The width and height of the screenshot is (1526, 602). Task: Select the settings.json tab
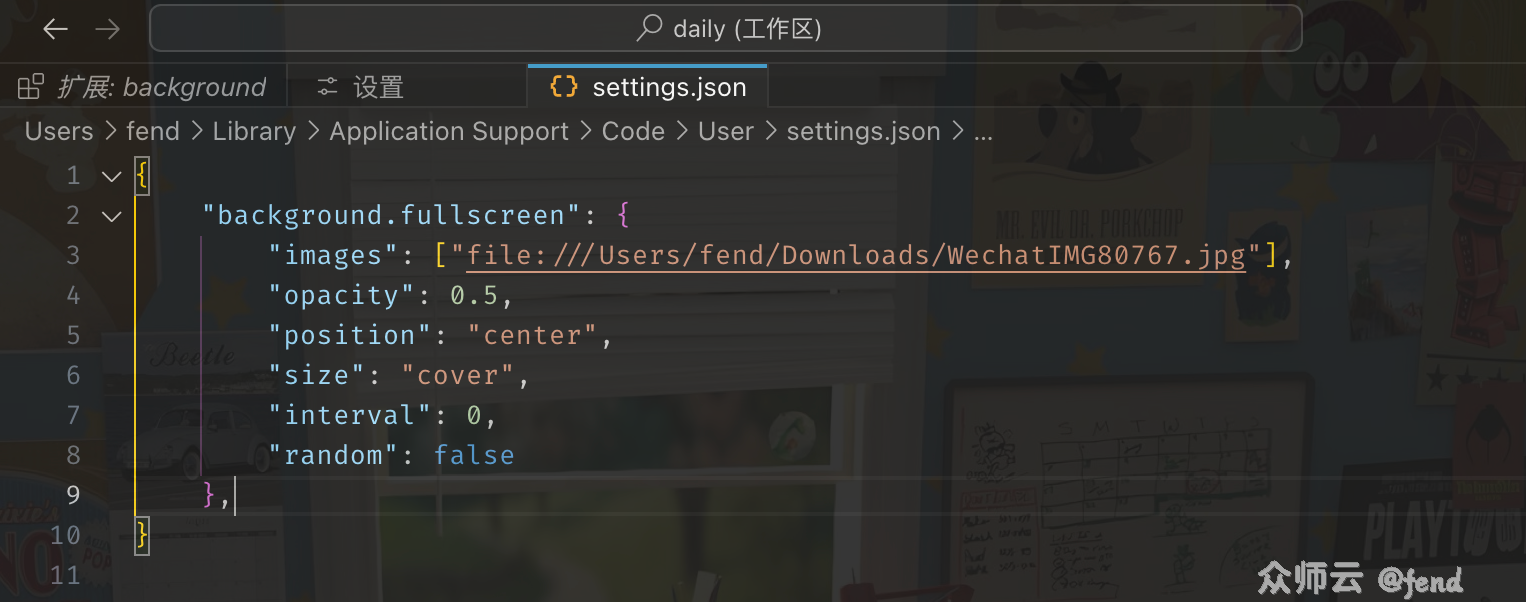tap(647, 87)
